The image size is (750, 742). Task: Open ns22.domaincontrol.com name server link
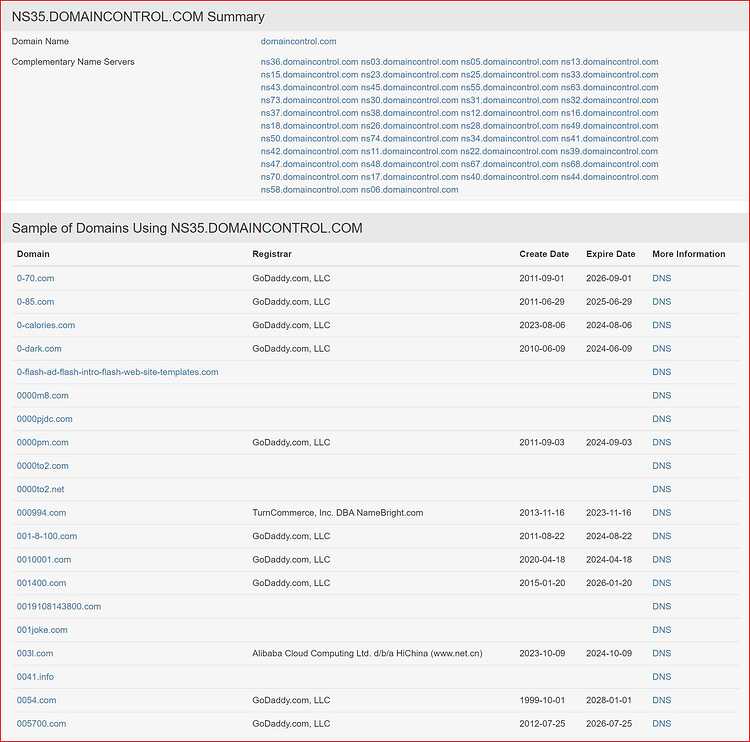click(509, 151)
